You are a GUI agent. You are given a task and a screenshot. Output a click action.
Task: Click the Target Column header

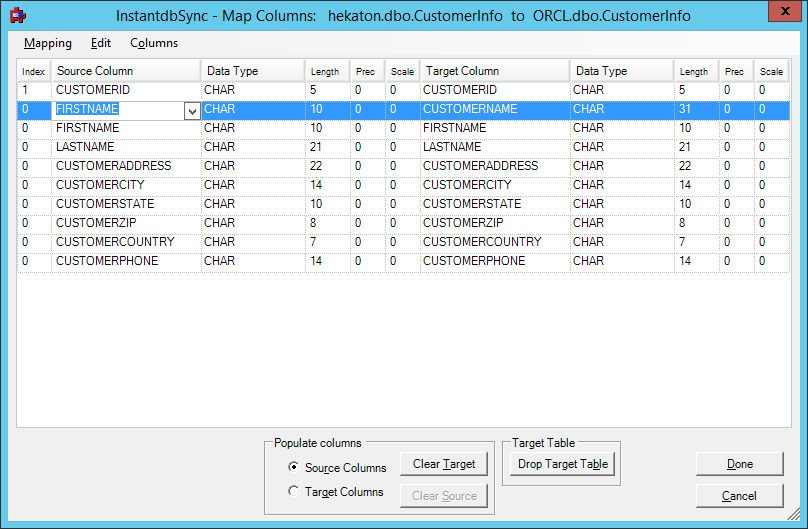[495, 71]
